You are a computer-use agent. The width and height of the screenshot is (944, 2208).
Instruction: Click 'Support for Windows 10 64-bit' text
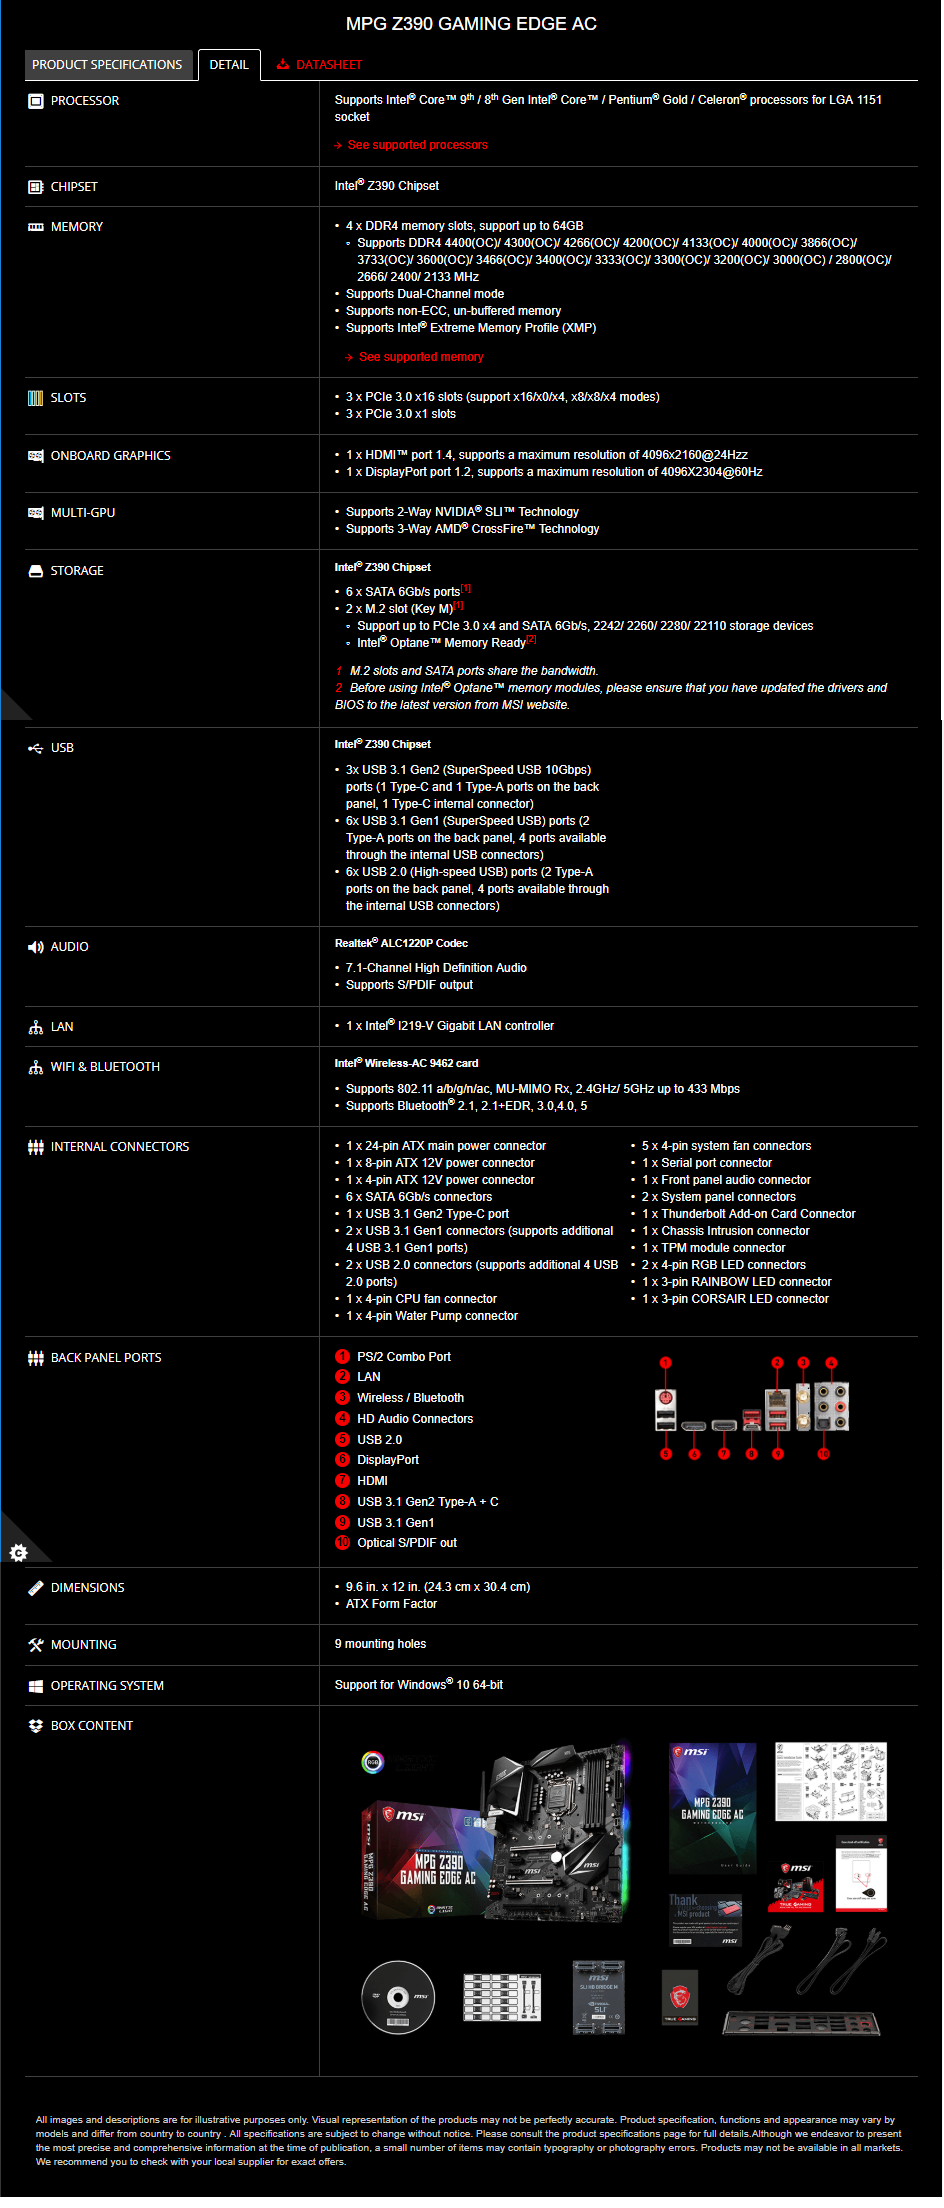point(419,1685)
